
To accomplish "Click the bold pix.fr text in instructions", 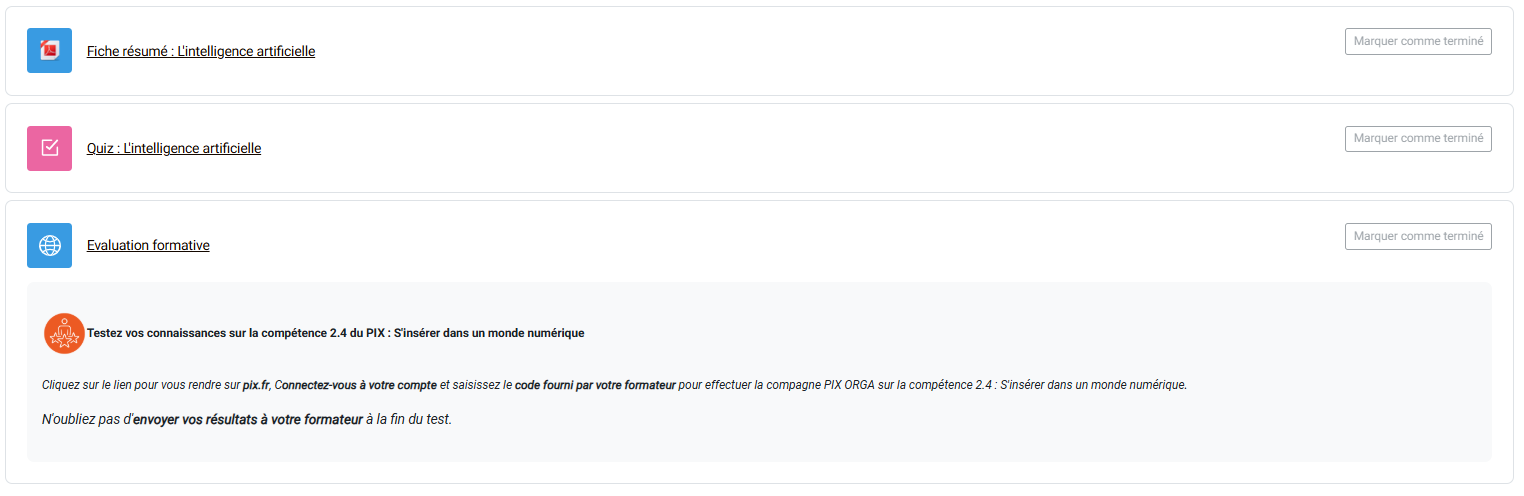I will click(x=256, y=385).
